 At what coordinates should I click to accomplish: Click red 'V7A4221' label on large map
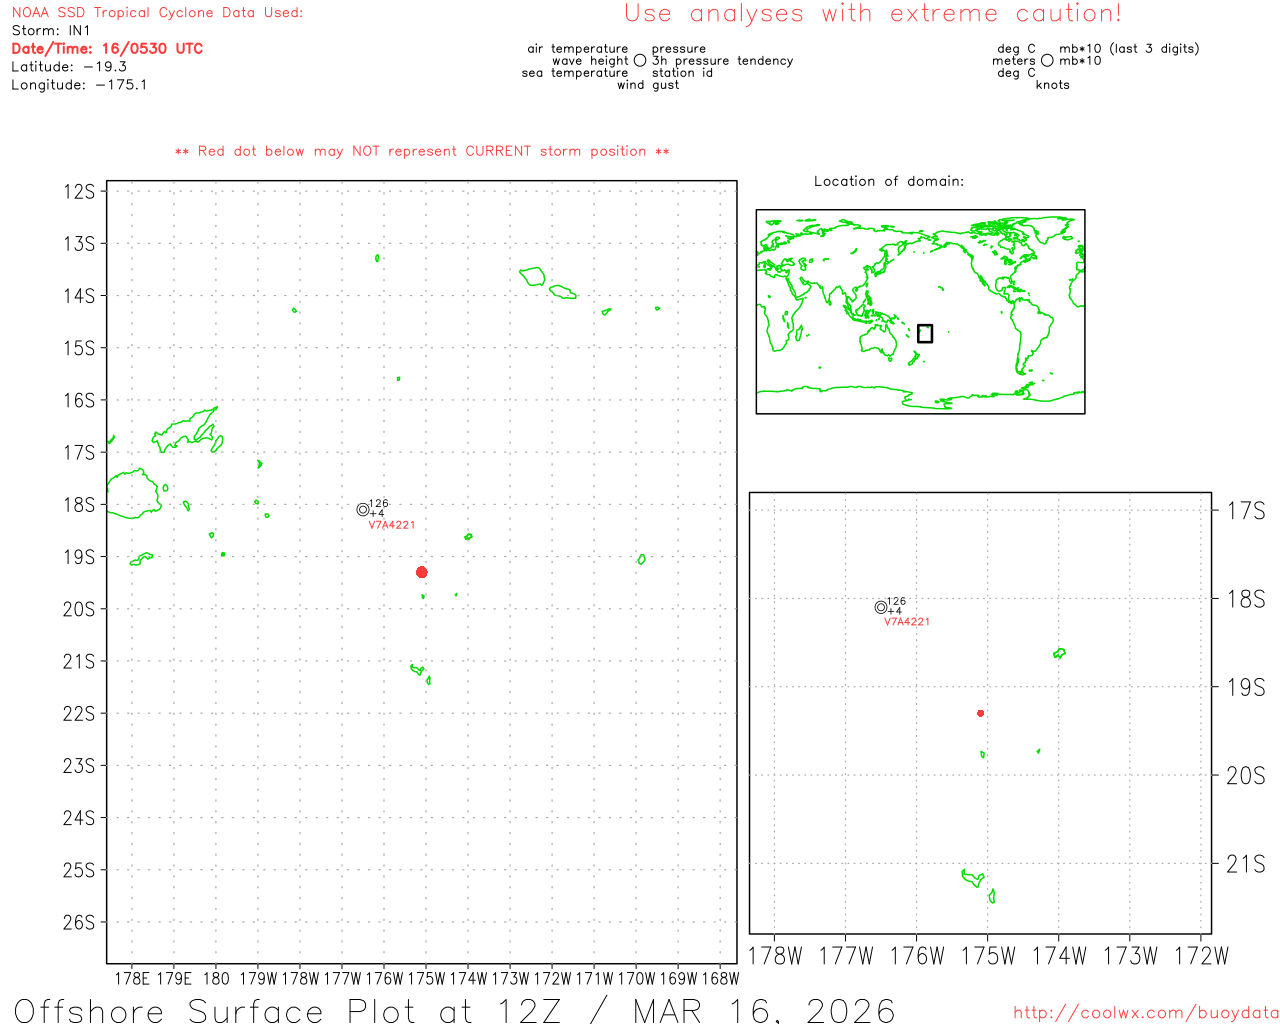coord(392,525)
